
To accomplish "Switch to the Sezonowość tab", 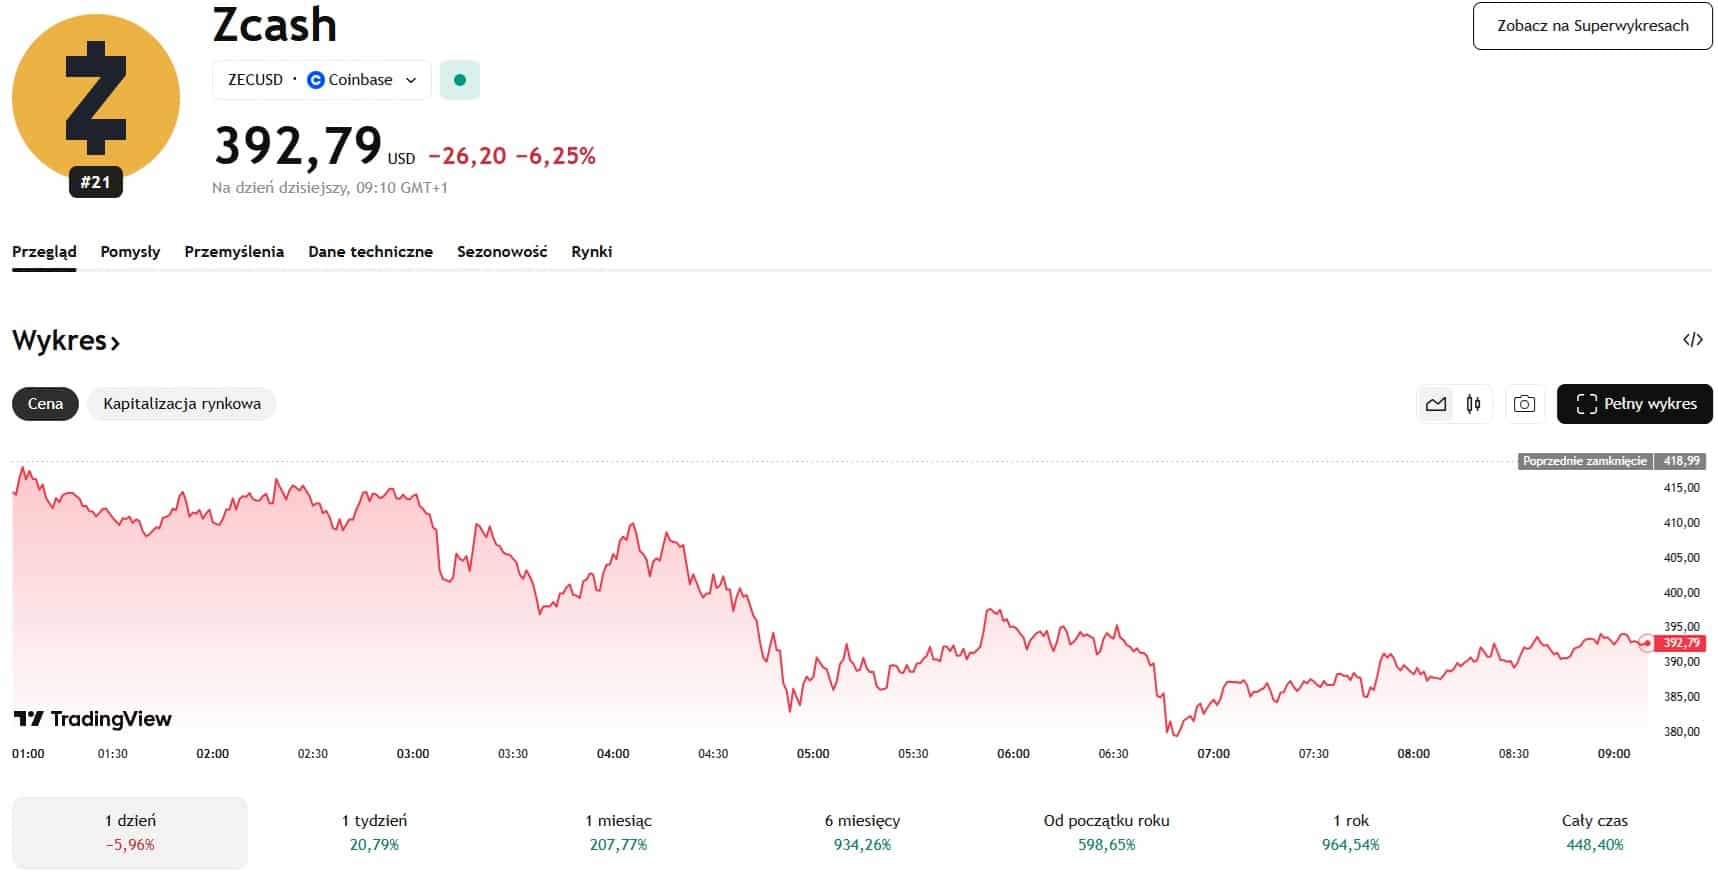I will point(502,252).
